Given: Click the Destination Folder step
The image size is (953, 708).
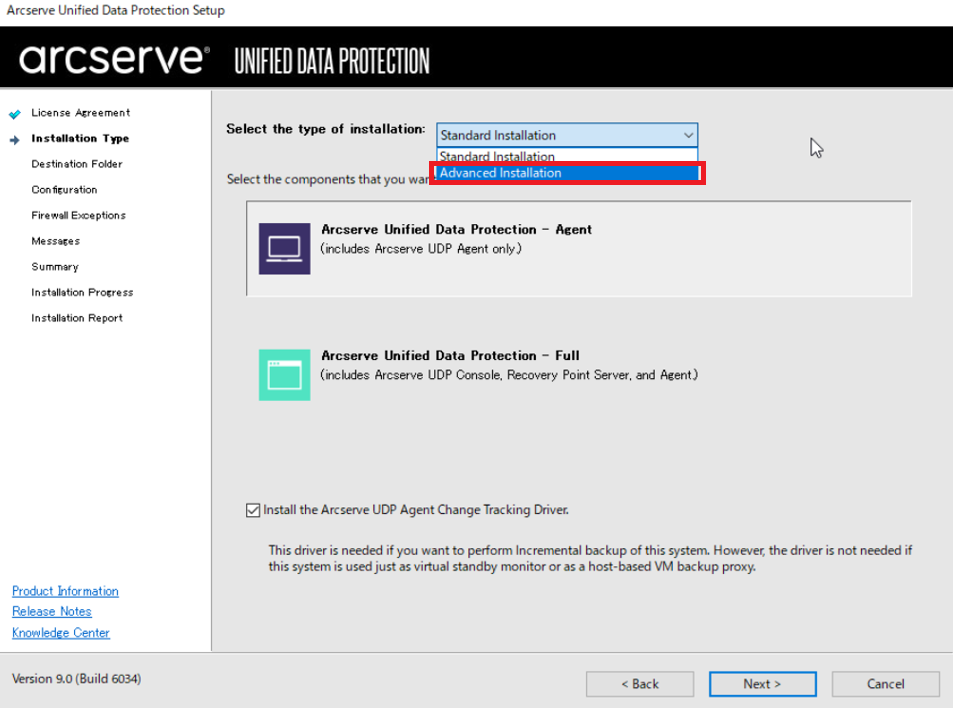Looking at the screenshot, I should click(x=77, y=164).
